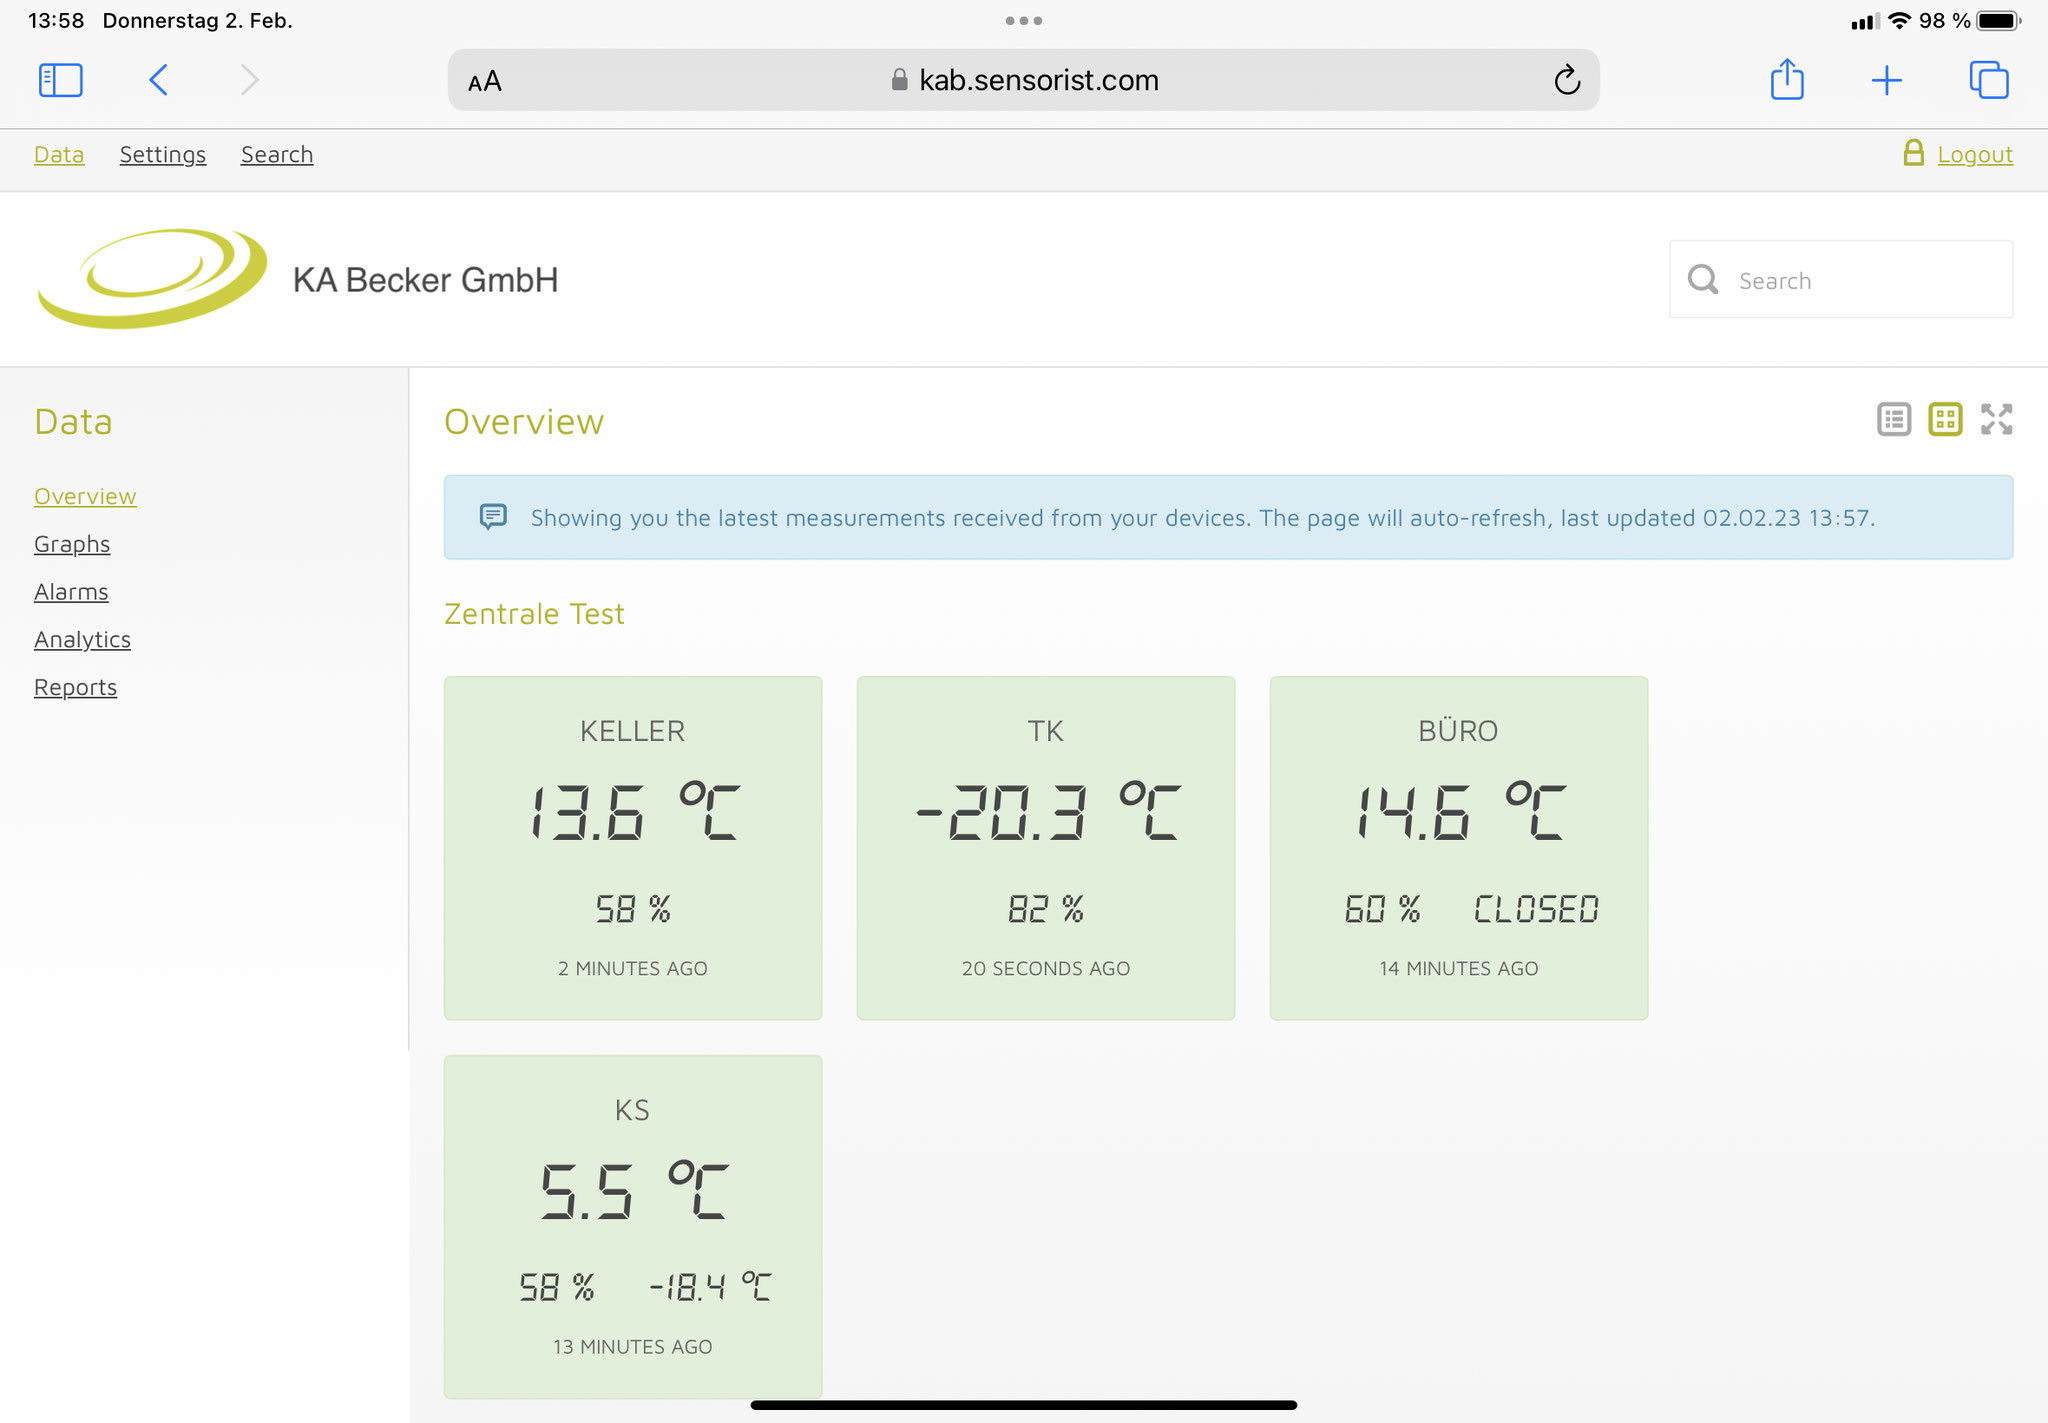Switch to list view layout icon
The width and height of the screenshot is (2048, 1423).
1893,419
